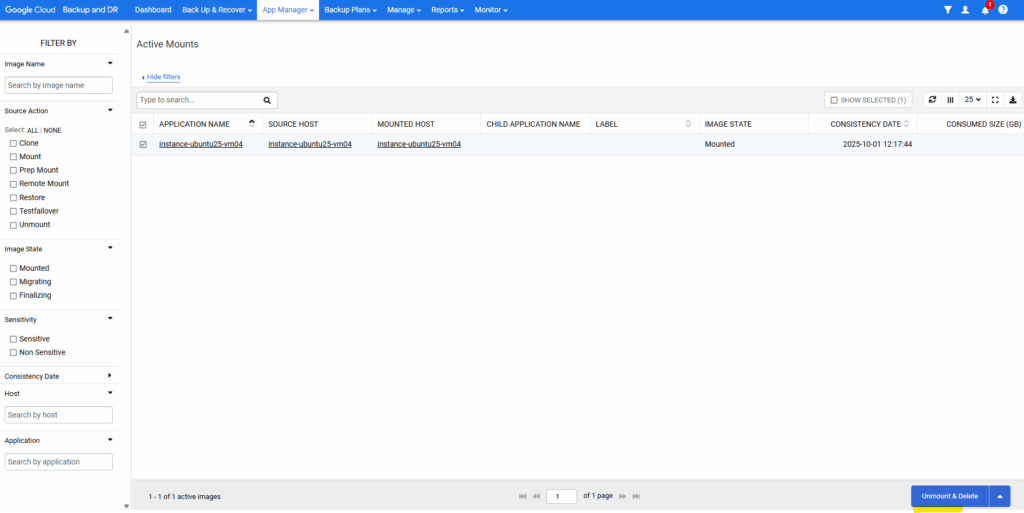Click the filter funnel icon in header
Viewport: 1024px width, 513px height.
pyautogui.click(x=948, y=10)
